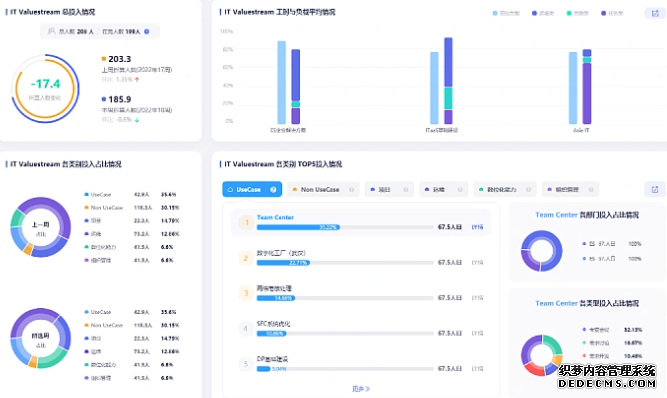Click export icon beside the category tabs
This screenshot has height=398, width=667.
coord(655,190)
